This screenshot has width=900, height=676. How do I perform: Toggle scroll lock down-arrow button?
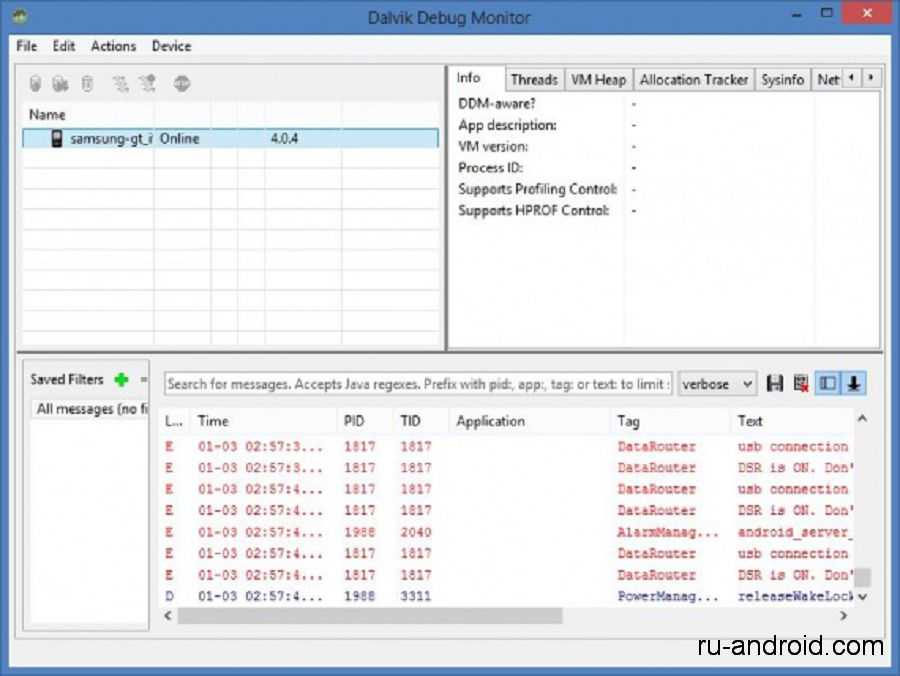click(x=854, y=383)
